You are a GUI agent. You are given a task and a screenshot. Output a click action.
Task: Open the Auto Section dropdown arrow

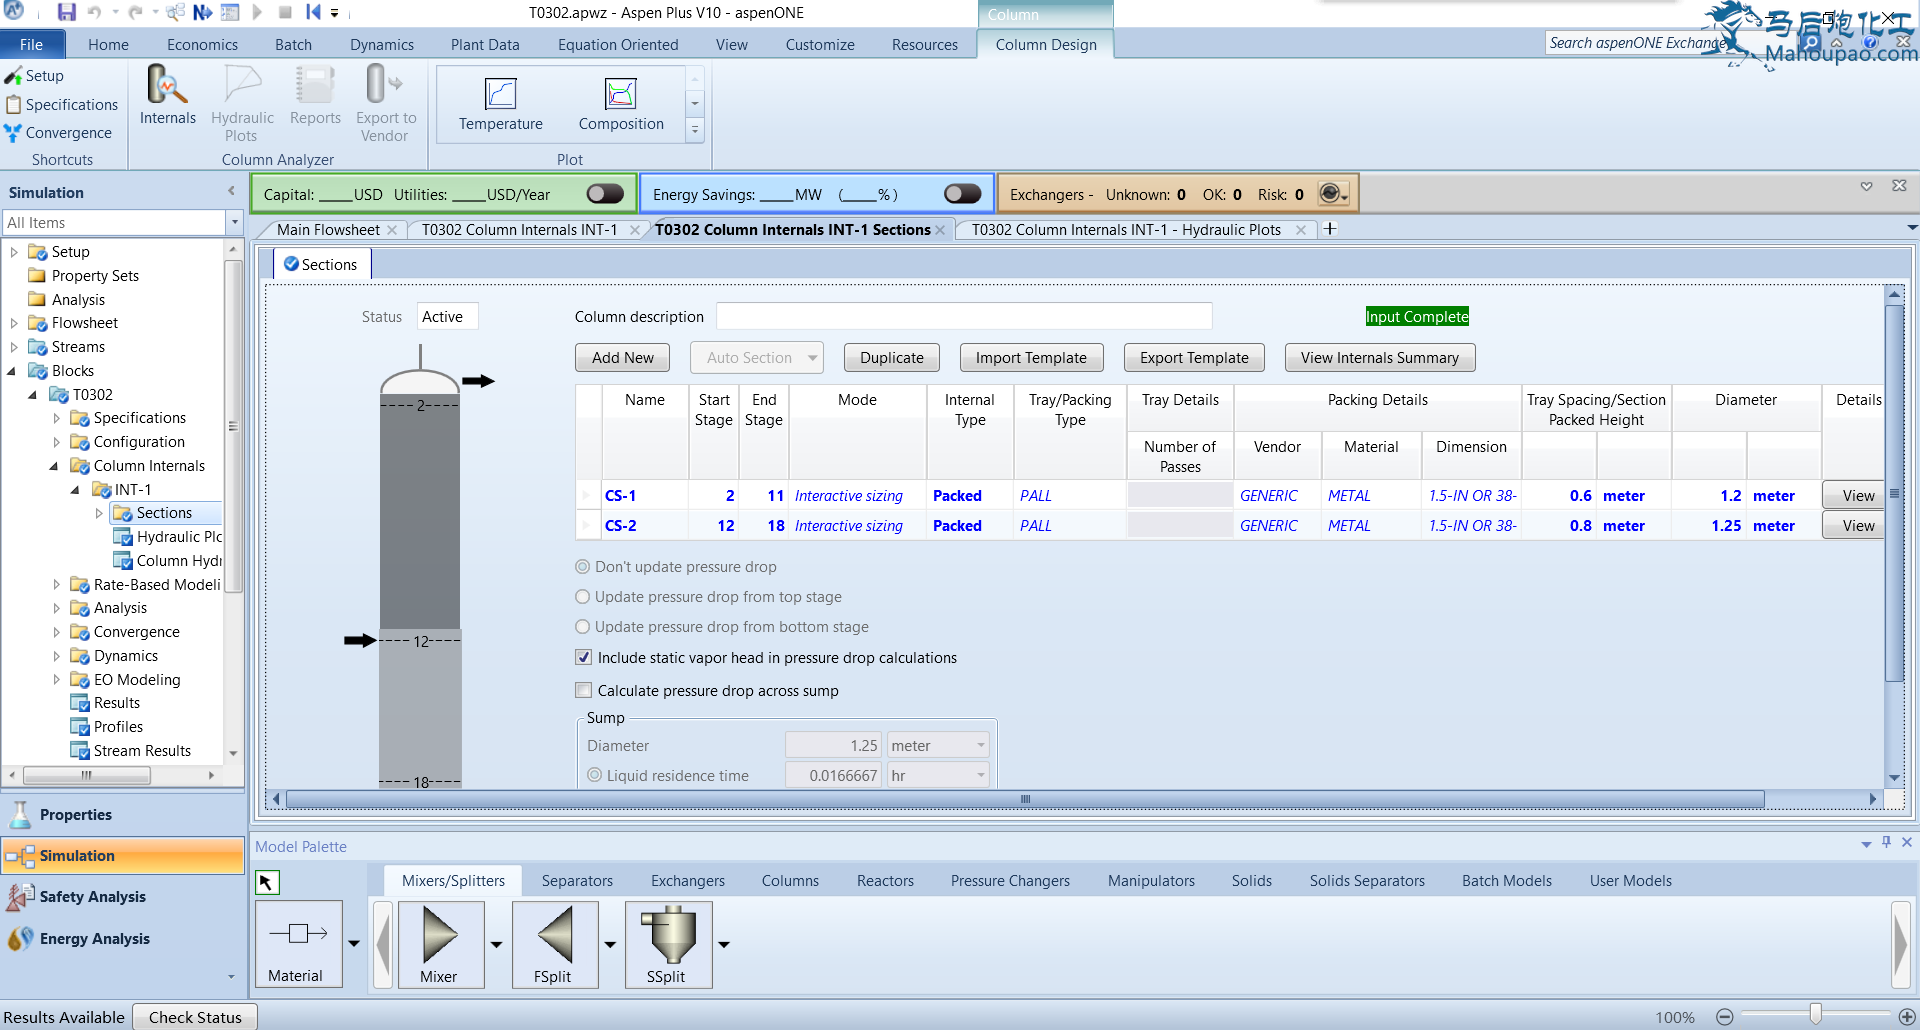(812, 358)
